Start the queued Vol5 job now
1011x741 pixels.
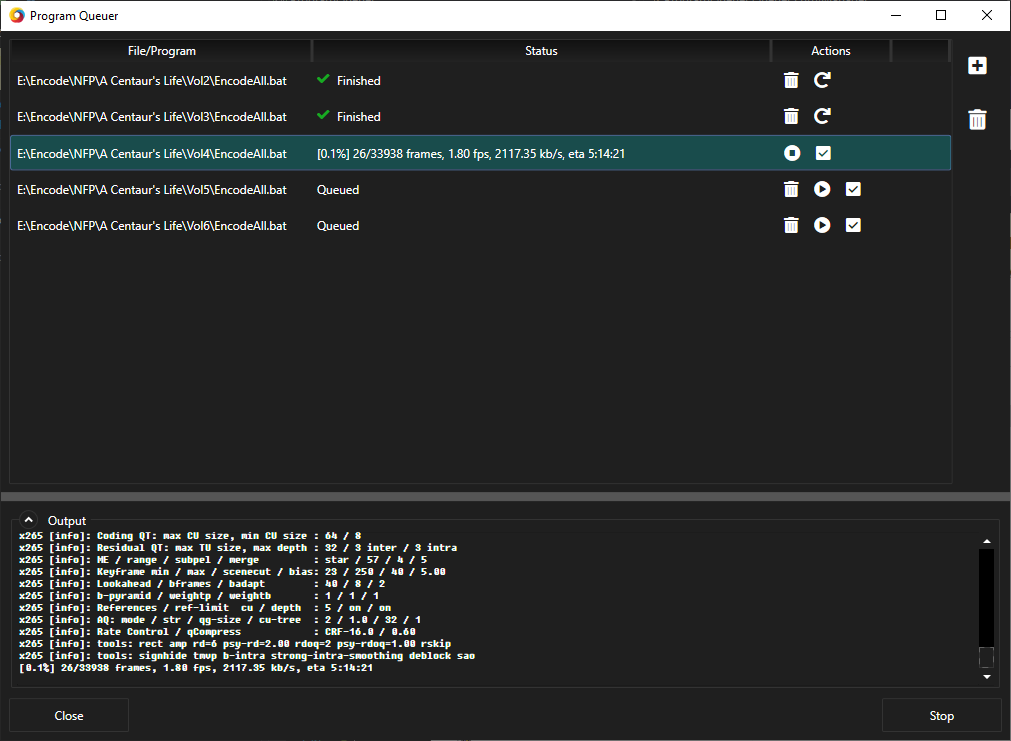(x=821, y=189)
